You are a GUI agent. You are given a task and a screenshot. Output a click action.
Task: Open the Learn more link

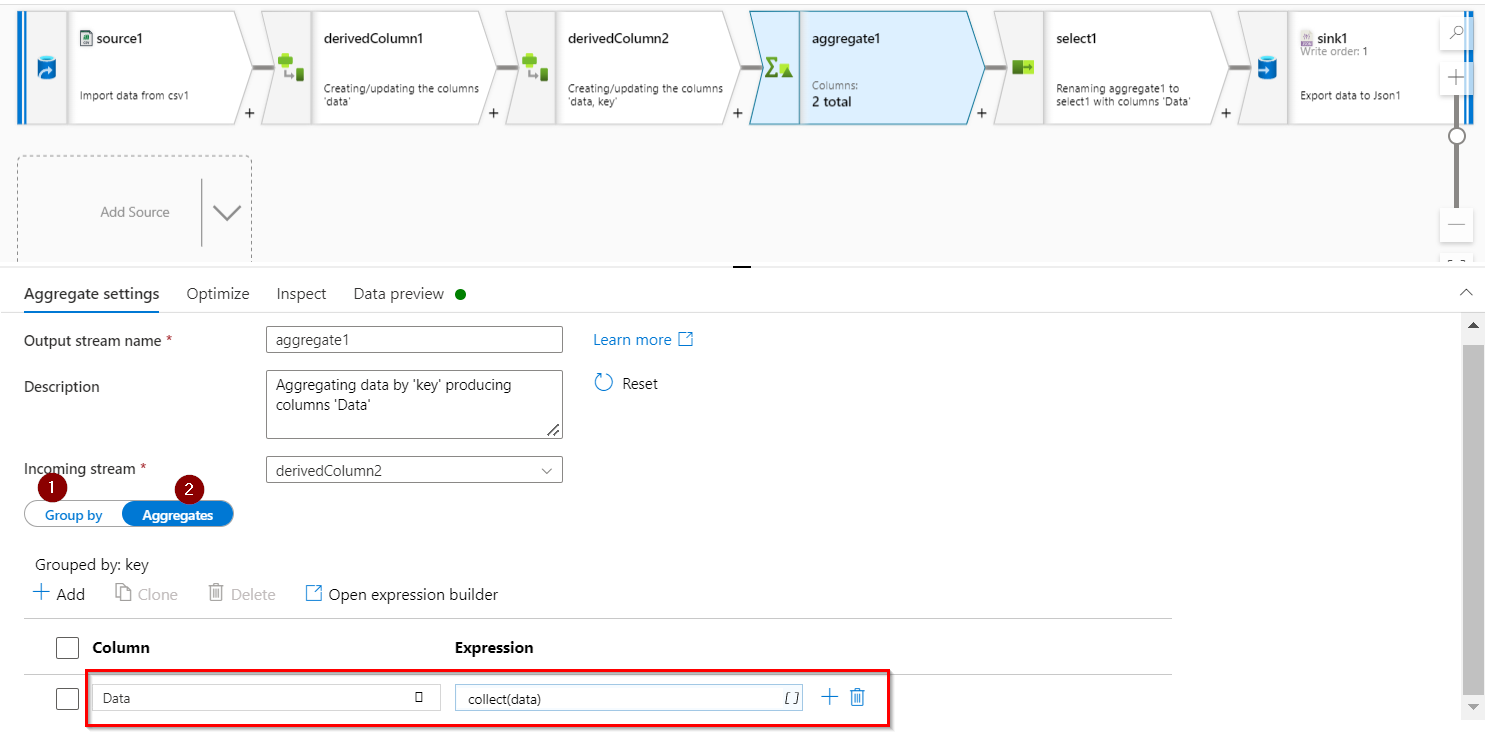pyautogui.click(x=632, y=339)
